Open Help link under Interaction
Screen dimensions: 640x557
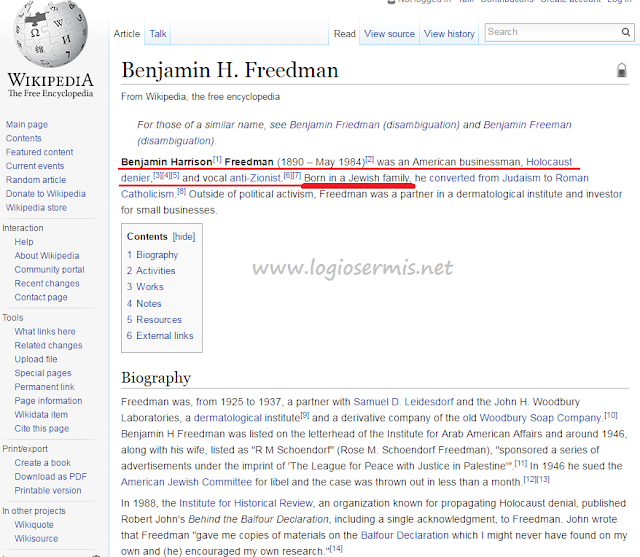[x=24, y=242]
